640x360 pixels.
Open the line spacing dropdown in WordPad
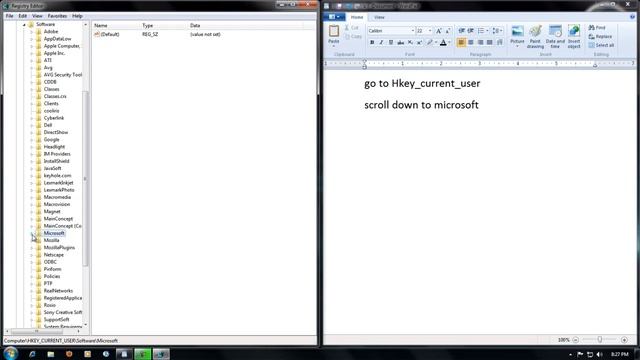(497, 31)
